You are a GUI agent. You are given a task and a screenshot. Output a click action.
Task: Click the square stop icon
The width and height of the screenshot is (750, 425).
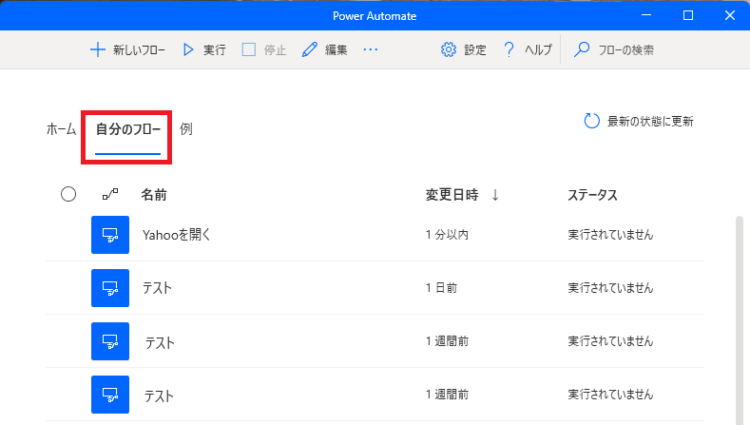pyautogui.click(x=249, y=50)
